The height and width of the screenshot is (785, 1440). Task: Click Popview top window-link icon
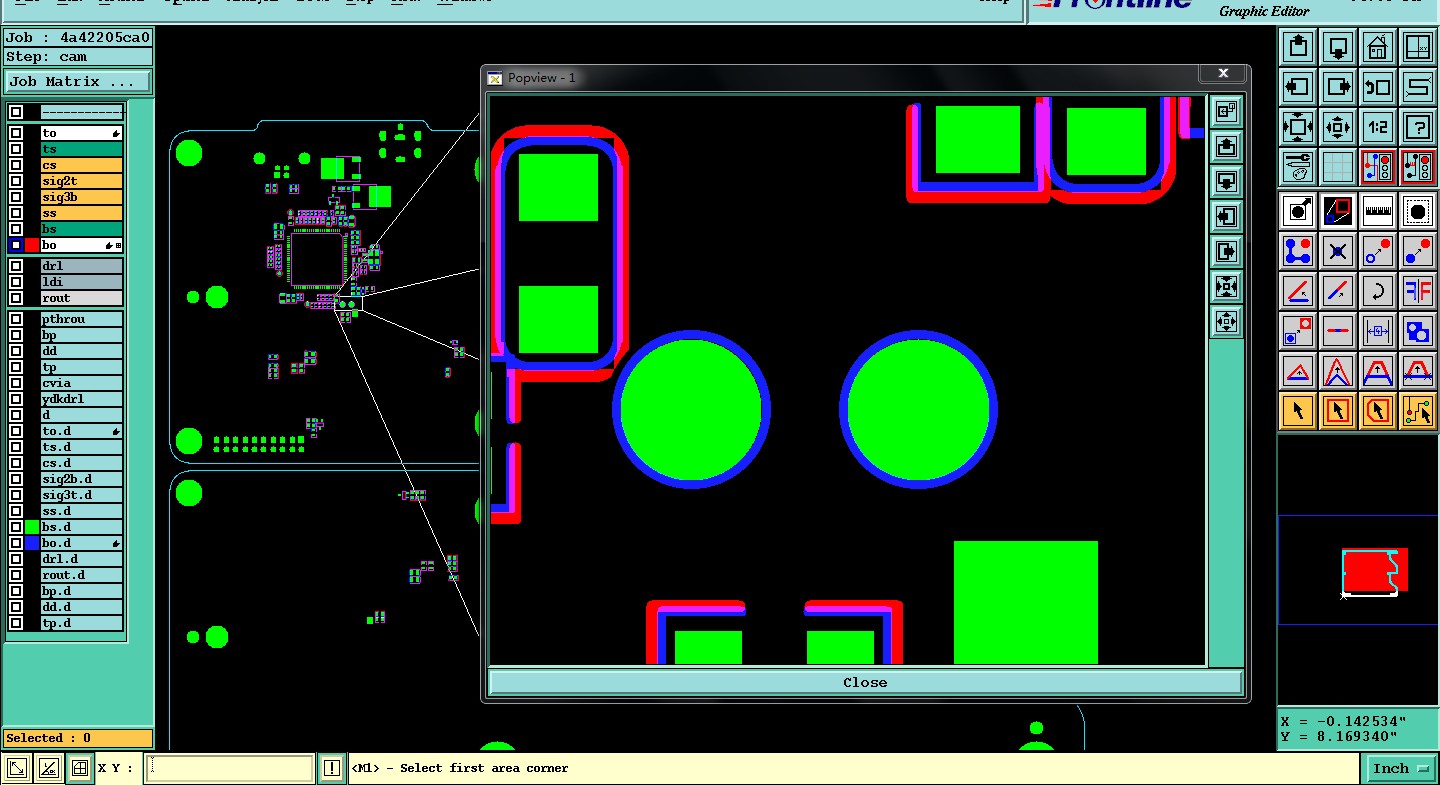pos(1226,112)
